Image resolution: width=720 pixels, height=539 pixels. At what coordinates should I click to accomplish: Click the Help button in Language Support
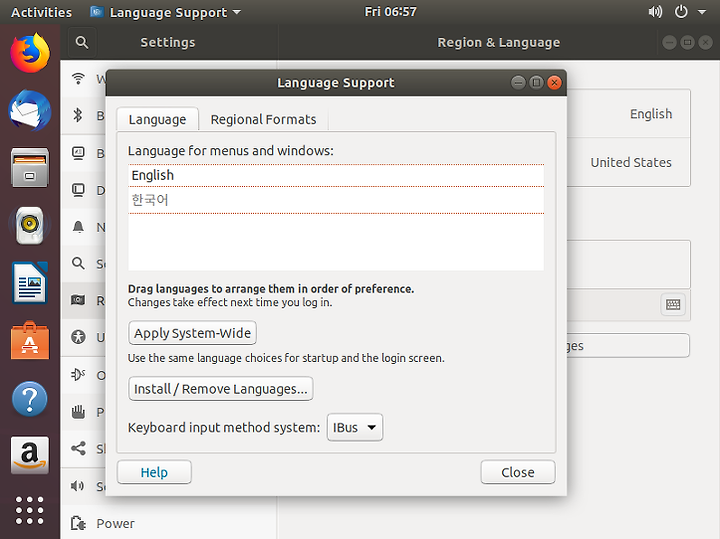(x=154, y=472)
